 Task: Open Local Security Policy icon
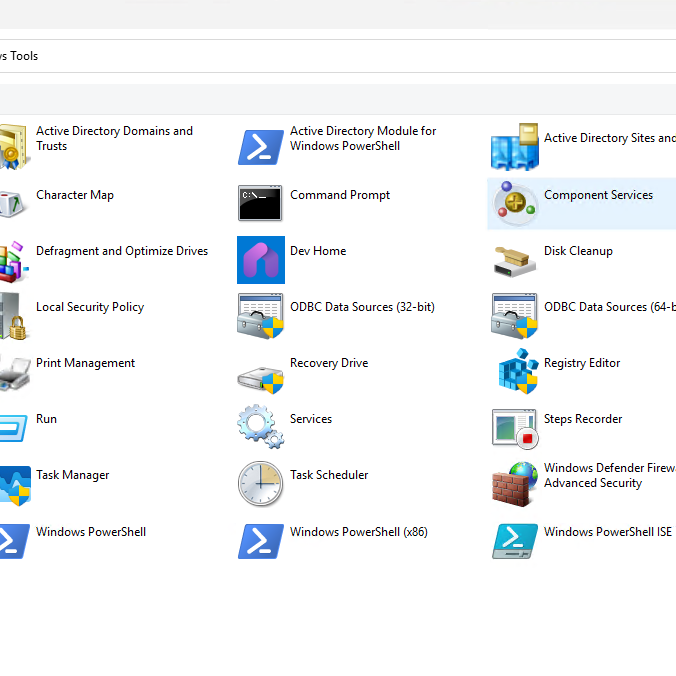coord(13,316)
